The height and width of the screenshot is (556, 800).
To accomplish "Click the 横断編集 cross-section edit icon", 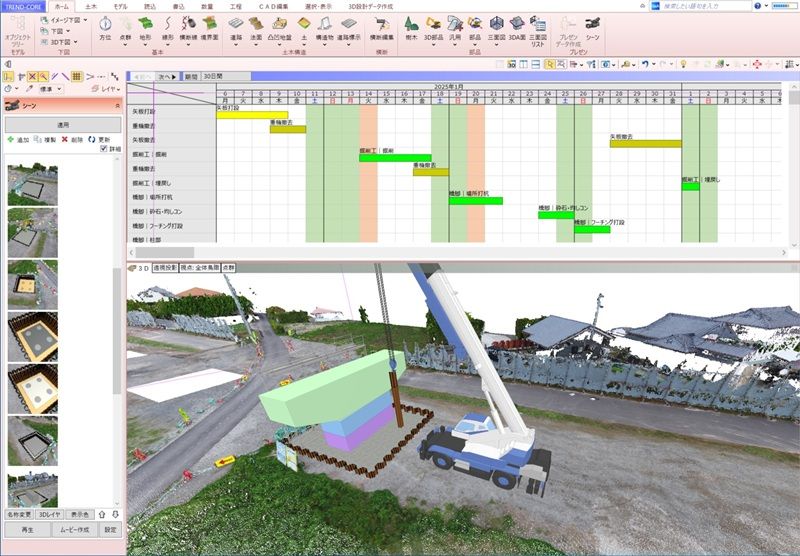I will 380,27.
